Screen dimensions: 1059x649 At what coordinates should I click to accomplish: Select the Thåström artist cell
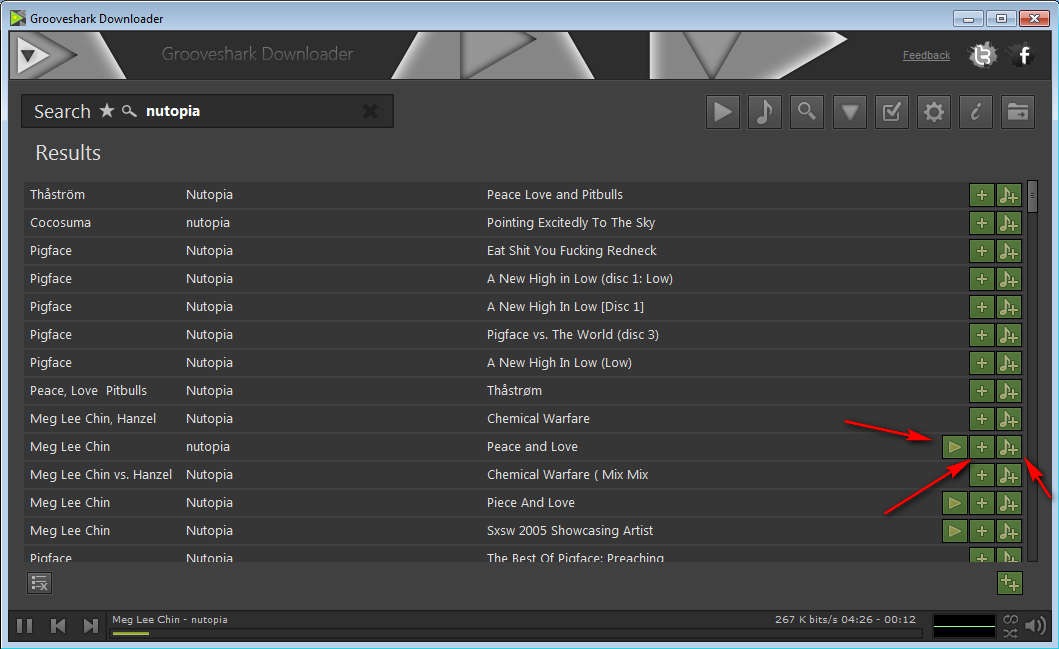(57, 194)
